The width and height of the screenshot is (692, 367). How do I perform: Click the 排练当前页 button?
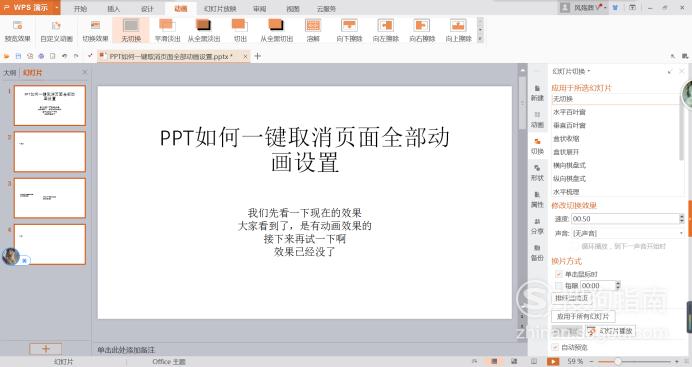[572, 298]
